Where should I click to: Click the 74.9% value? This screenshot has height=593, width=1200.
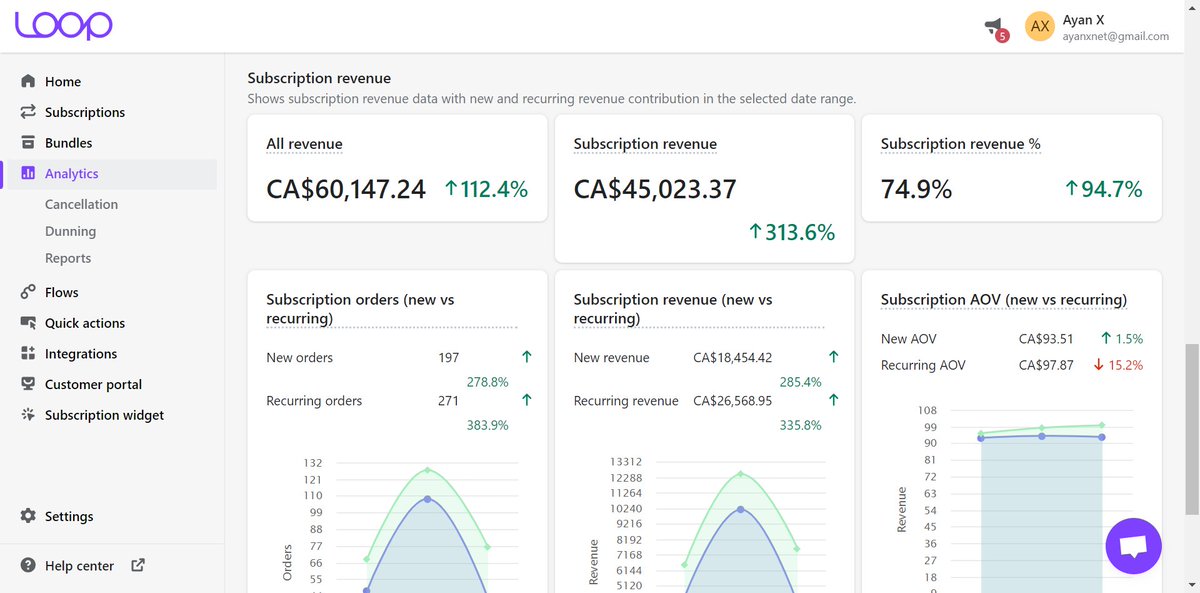point(917,189)
